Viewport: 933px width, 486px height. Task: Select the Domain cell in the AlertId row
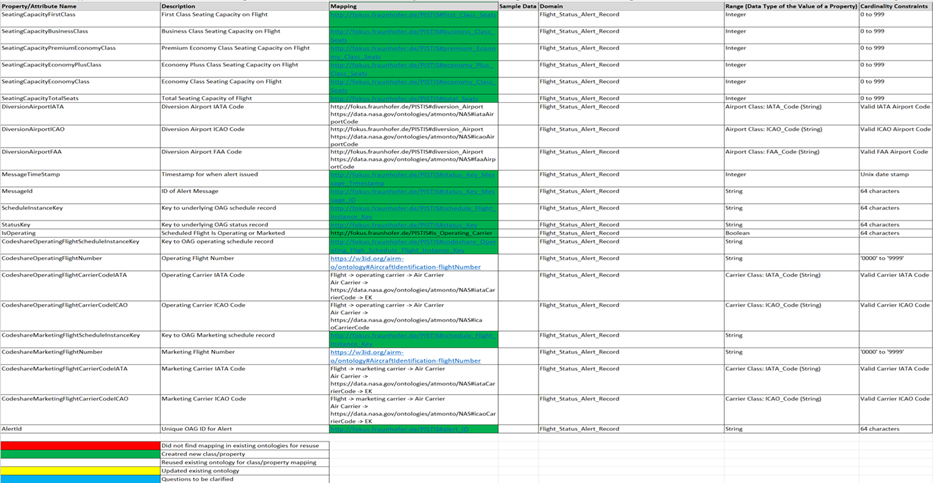tap(631, 429)
